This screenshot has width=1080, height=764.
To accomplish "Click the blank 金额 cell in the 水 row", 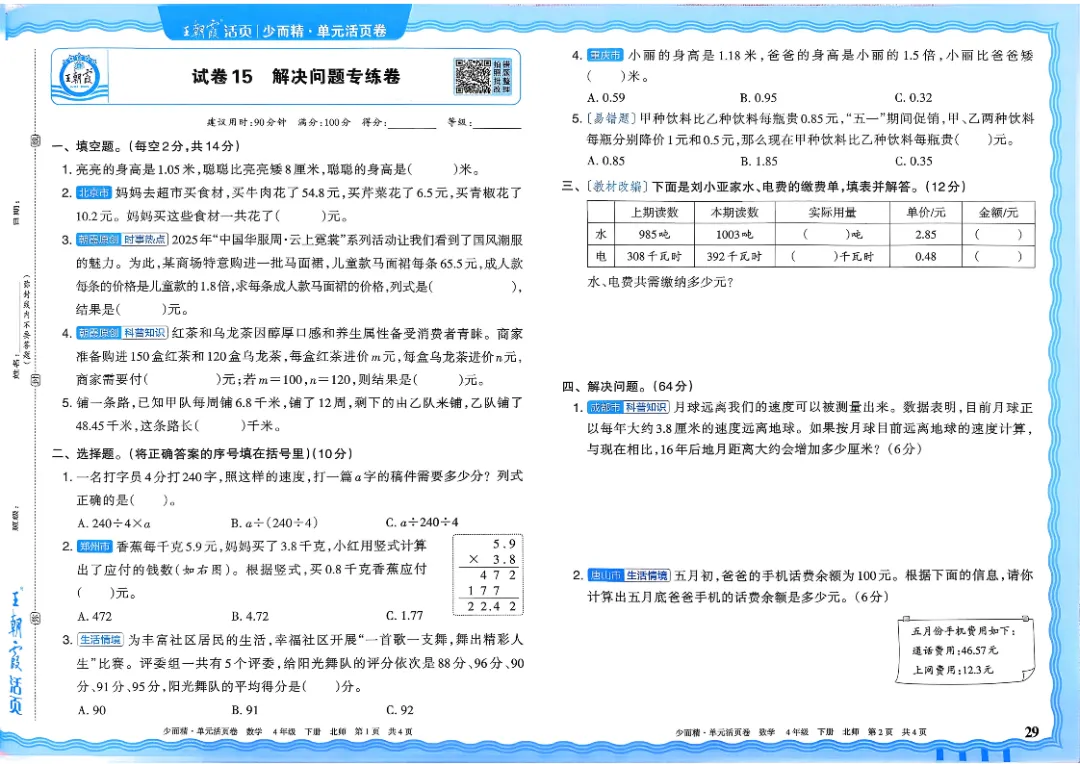I will 998,234.
